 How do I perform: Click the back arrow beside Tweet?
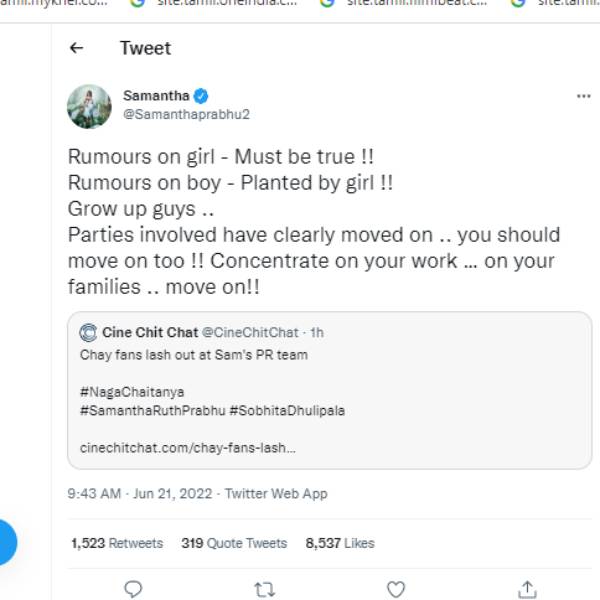click(x=77, y=48)
